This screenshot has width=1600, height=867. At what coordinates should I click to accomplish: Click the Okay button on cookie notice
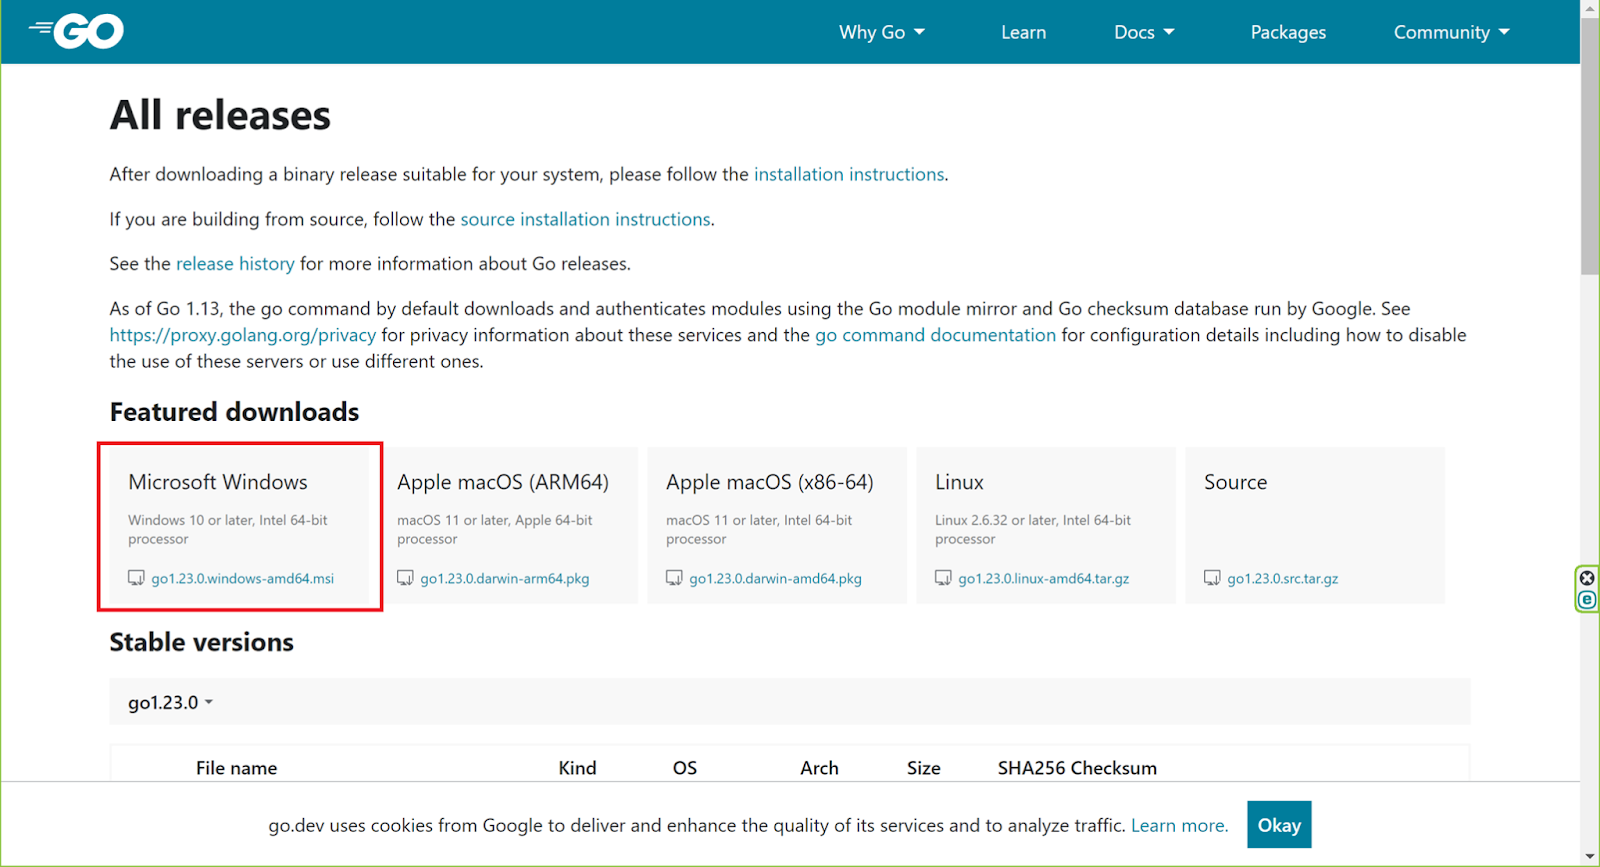1279,825
